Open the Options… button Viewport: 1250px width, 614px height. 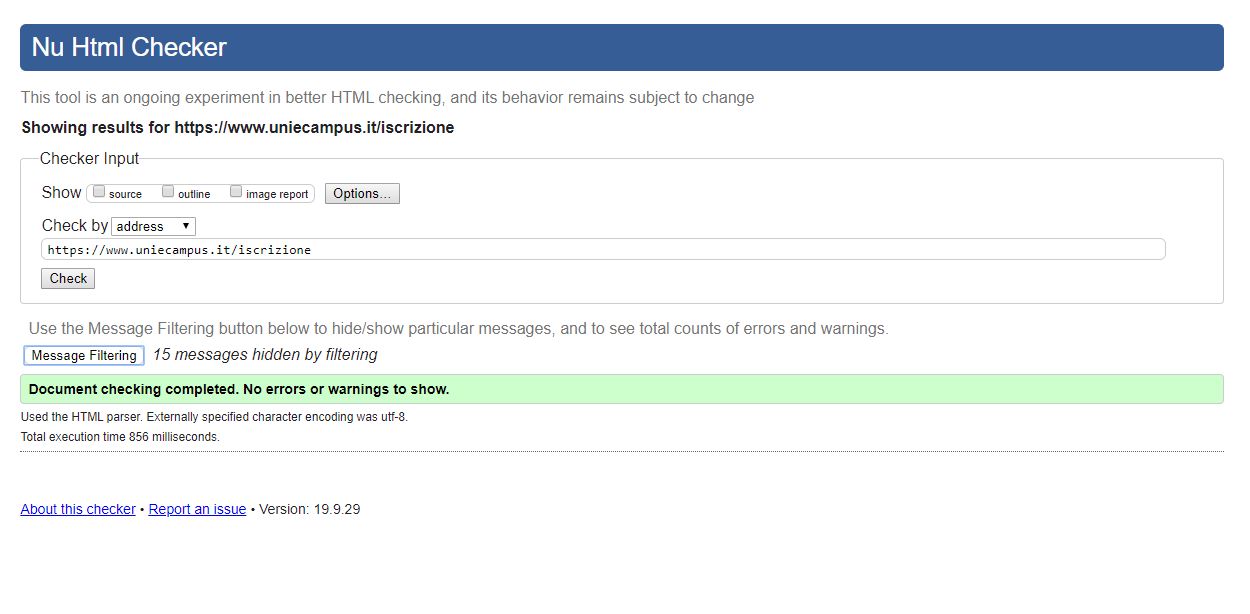click(362, 194)
